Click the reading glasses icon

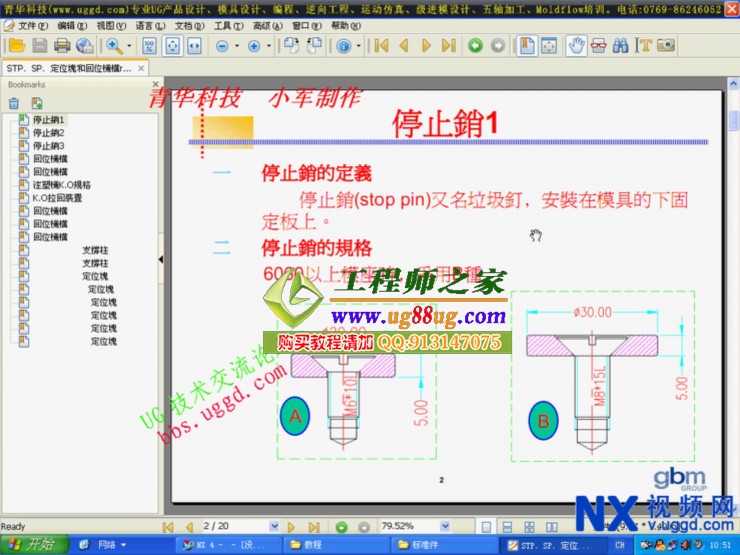(598, 46)
